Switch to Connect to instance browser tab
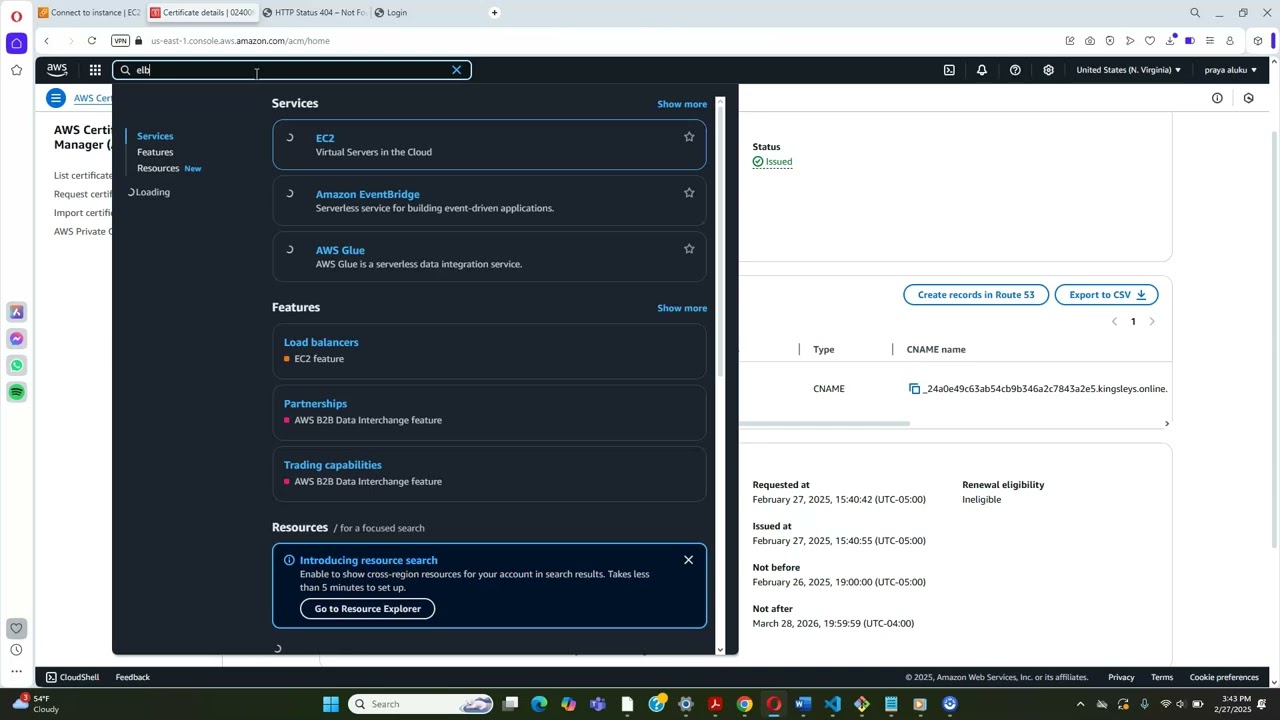 click(x=90, y=12)
